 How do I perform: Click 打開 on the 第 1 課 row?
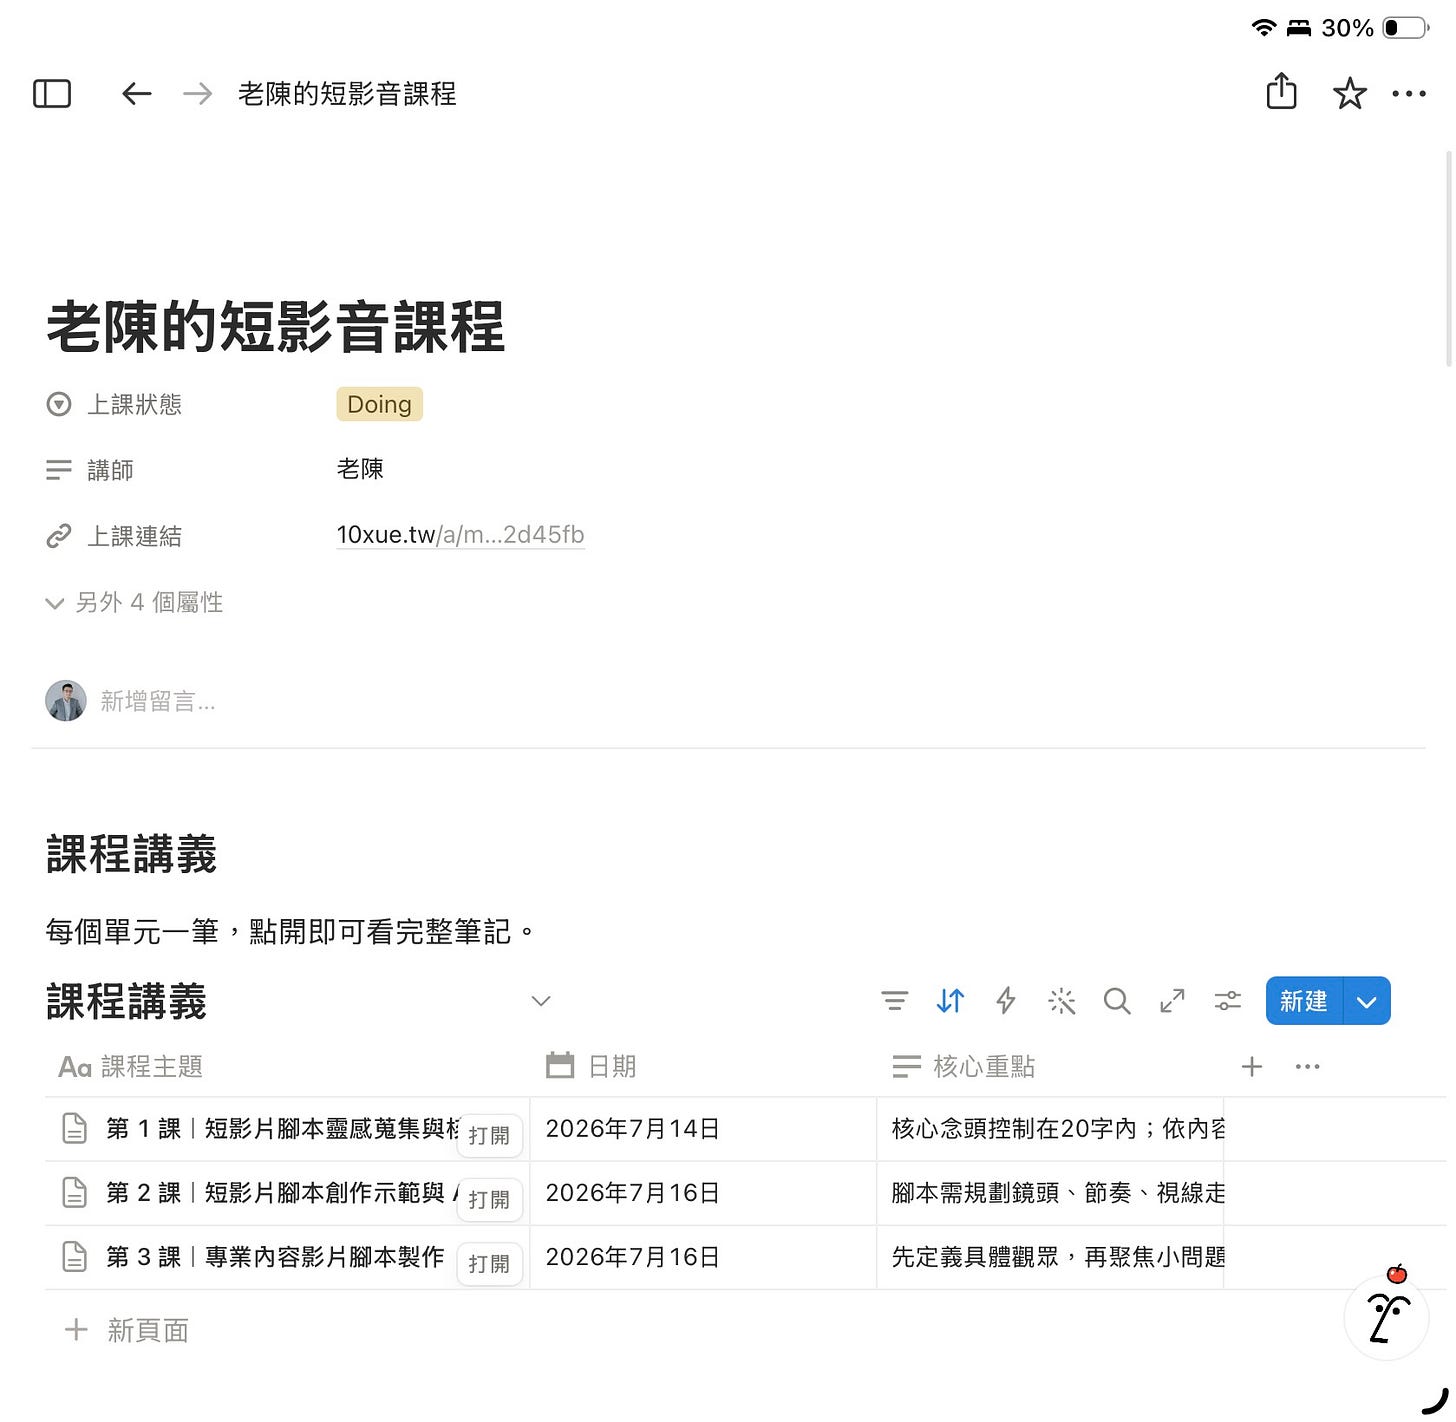489,1136
